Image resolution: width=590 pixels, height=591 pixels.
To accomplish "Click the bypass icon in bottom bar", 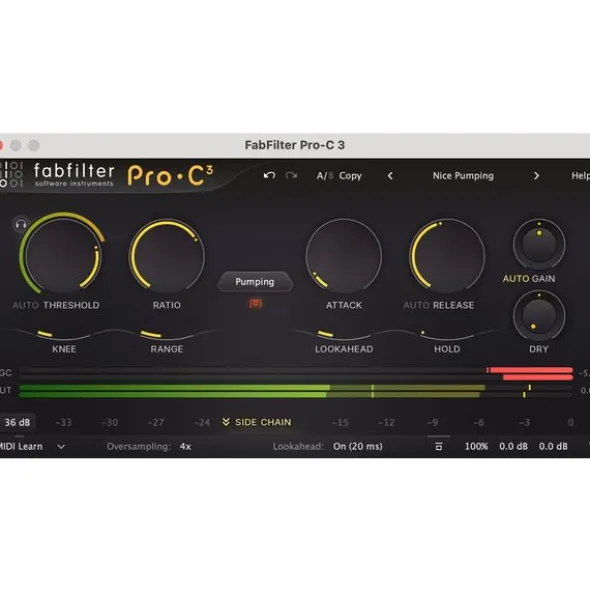I will (x=438, y=447).
